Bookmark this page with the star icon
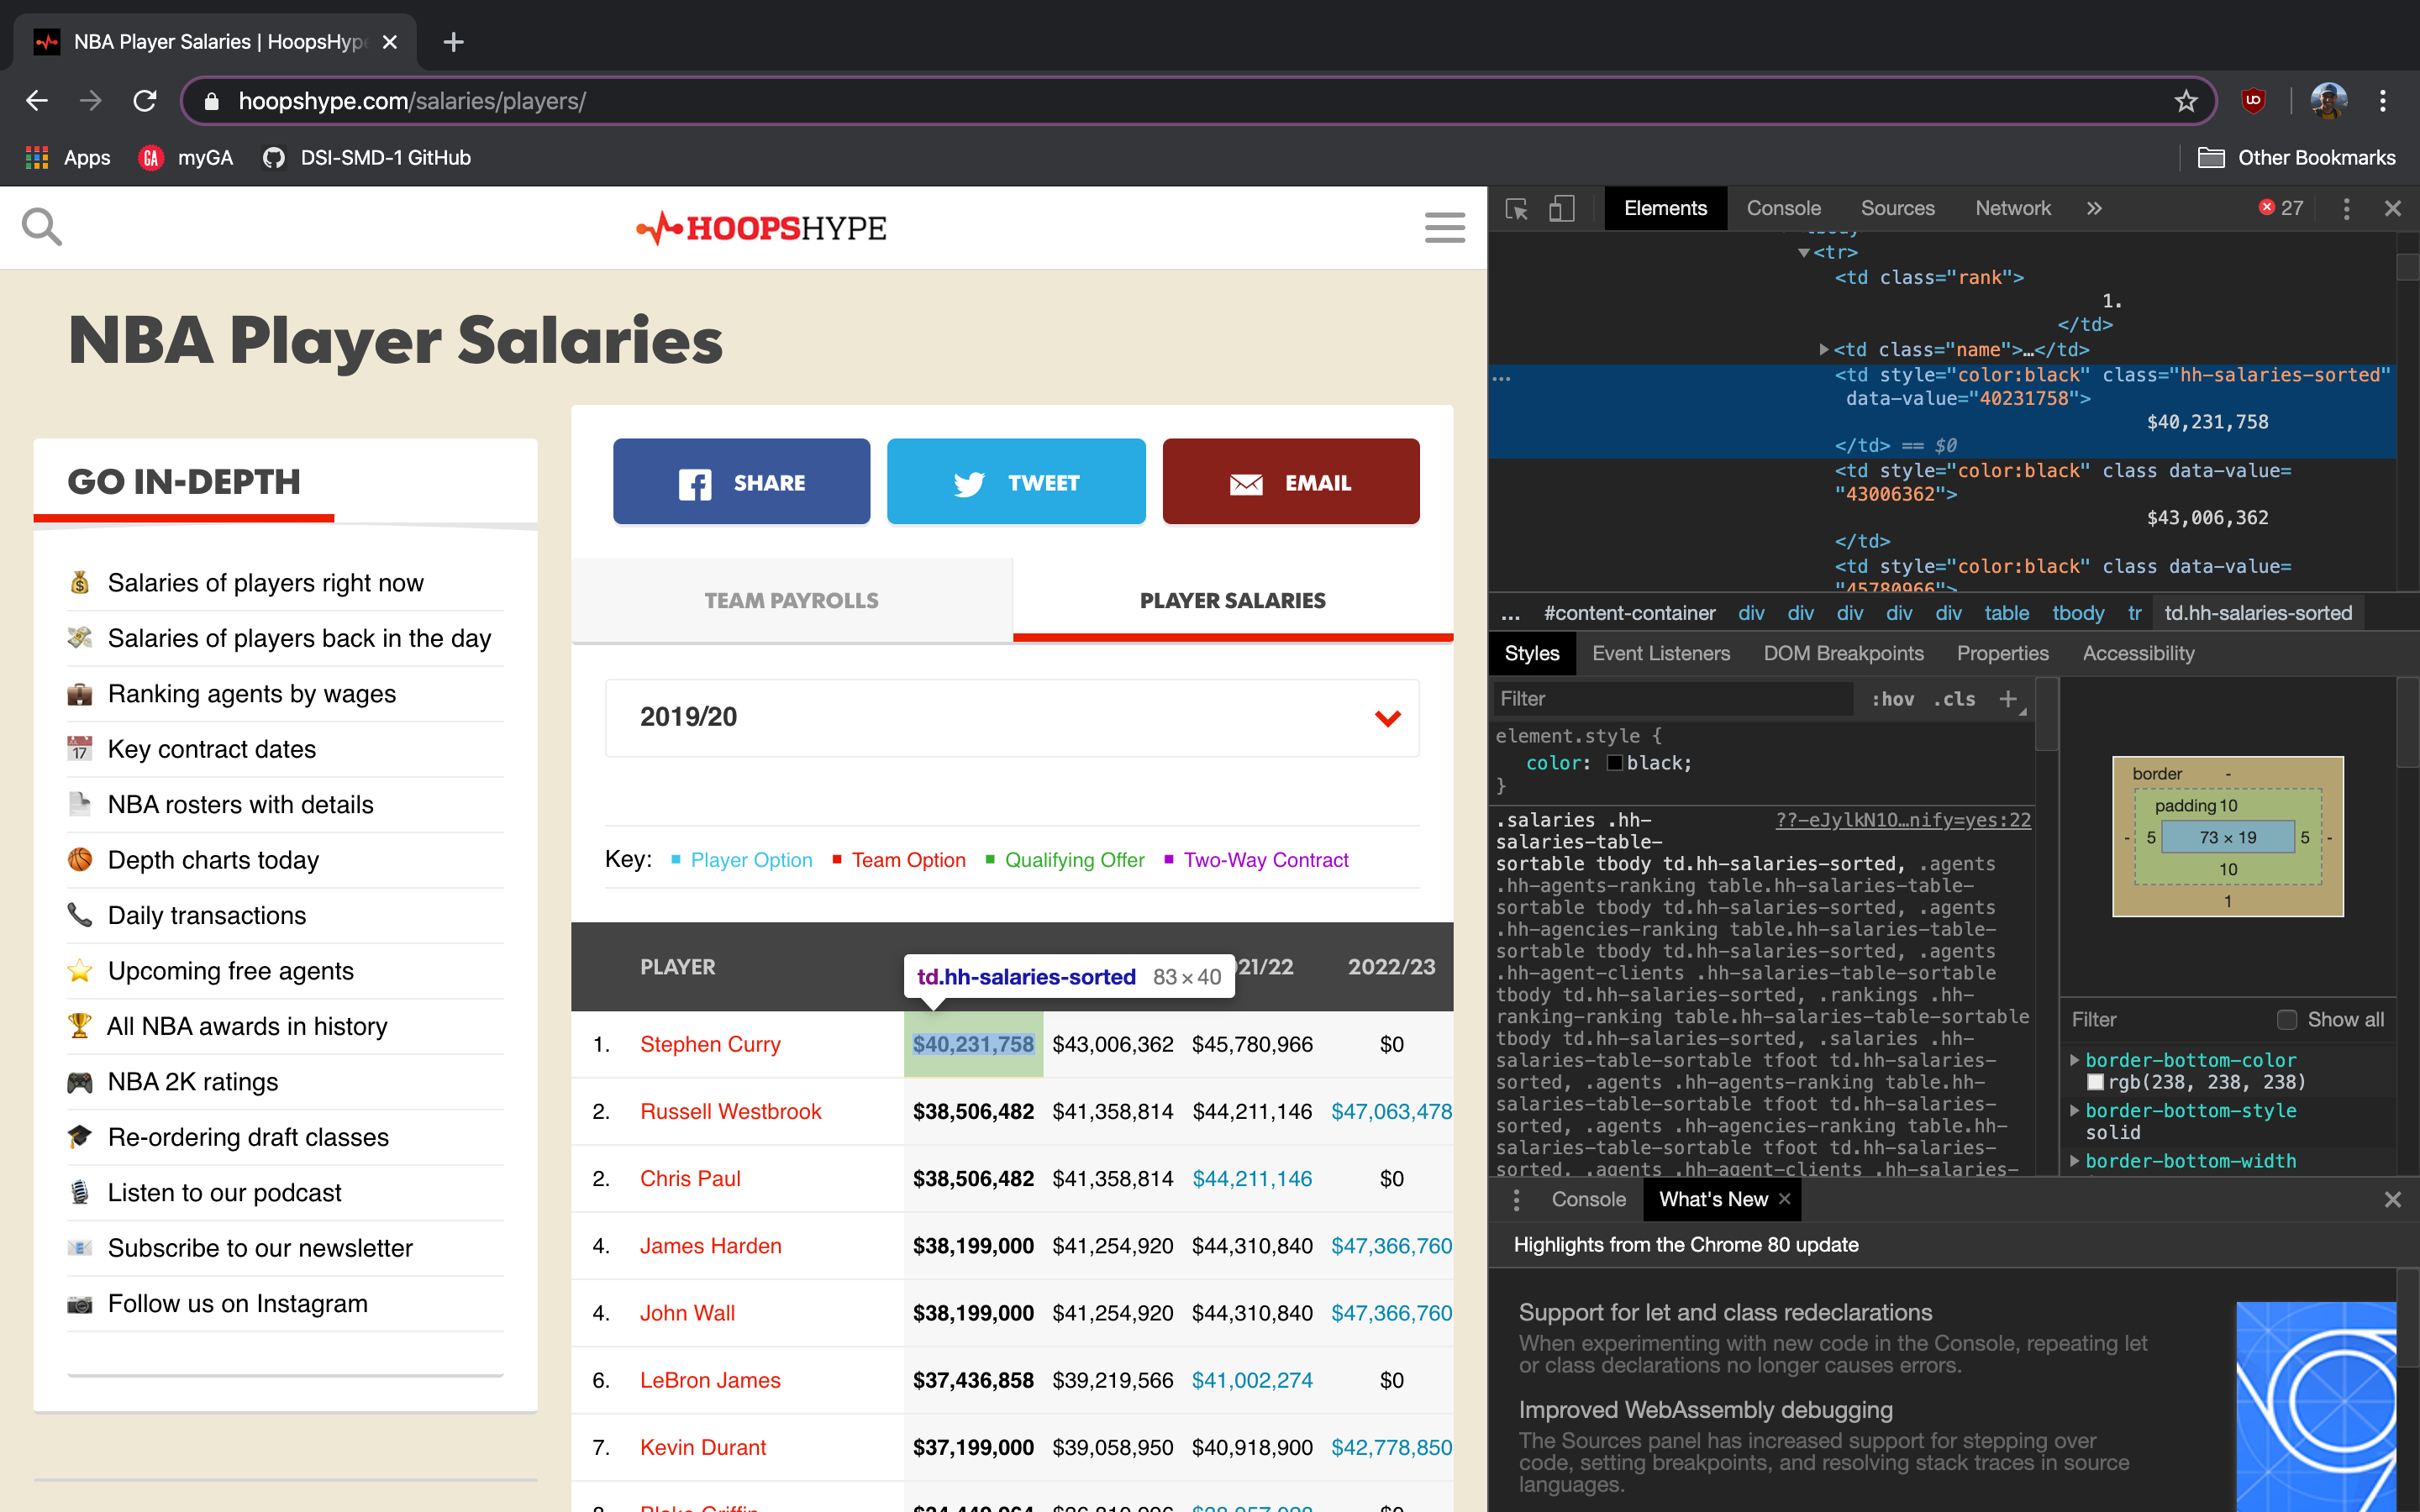The width and height of the screenshot is (2420, 1512). click(x=2186, y=101)
